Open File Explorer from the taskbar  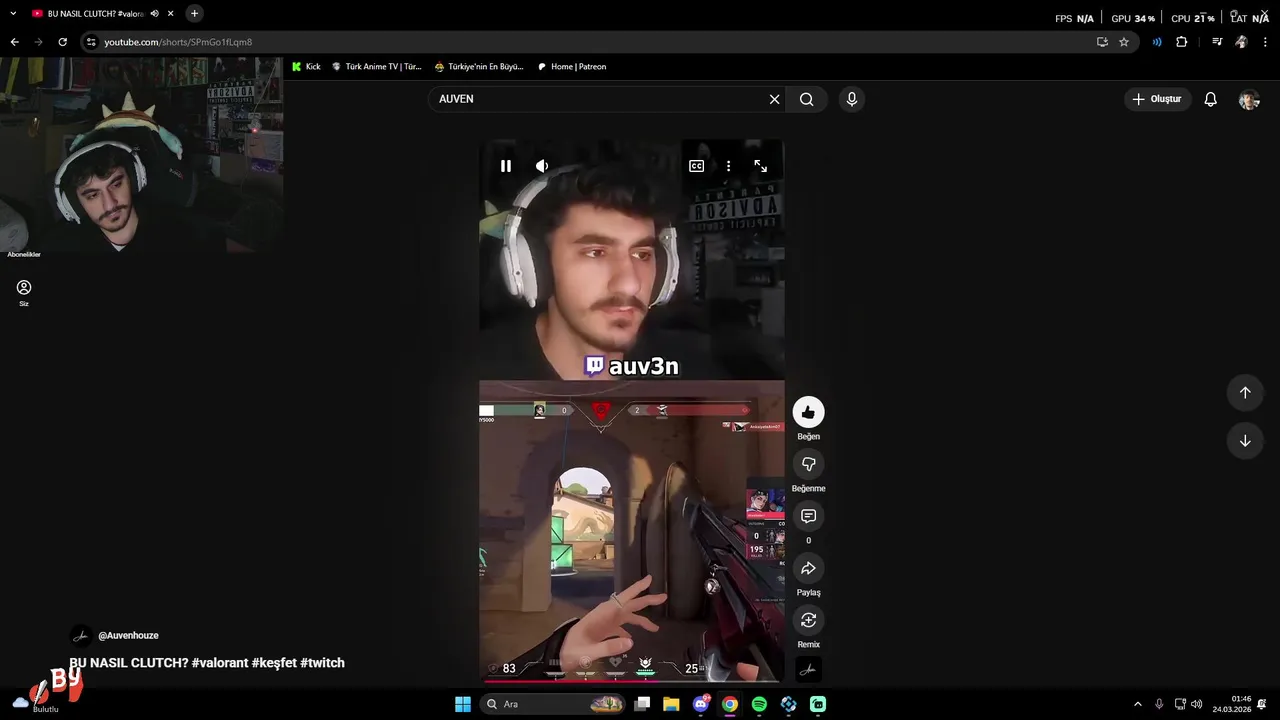671,704
